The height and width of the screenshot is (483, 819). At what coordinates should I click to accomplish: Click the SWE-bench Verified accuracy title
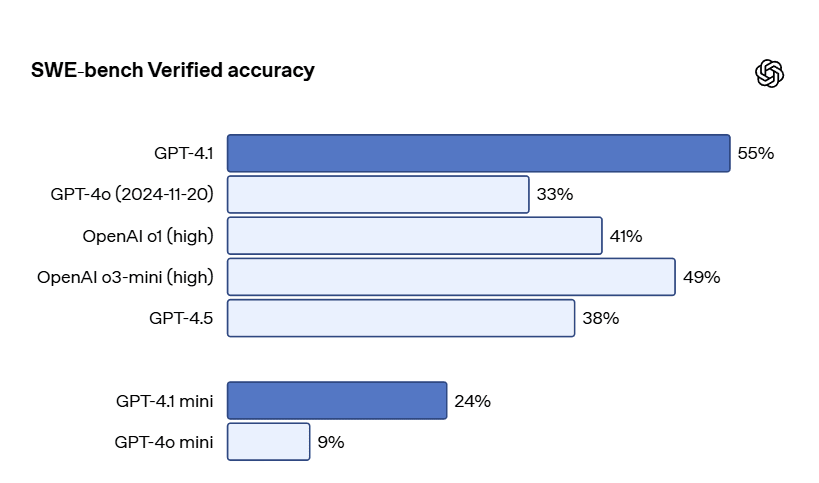click(173, 70)
